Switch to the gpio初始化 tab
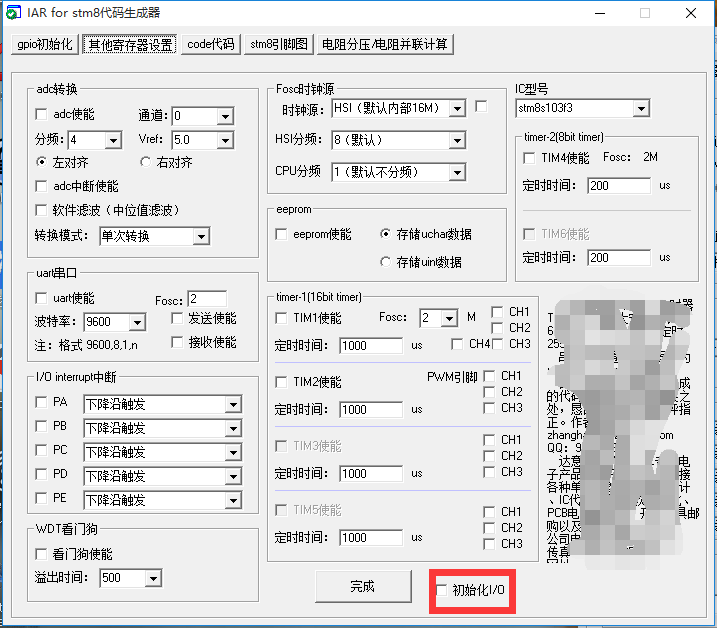The width and height of the screenshot is (717, 628). coord(45,44)
